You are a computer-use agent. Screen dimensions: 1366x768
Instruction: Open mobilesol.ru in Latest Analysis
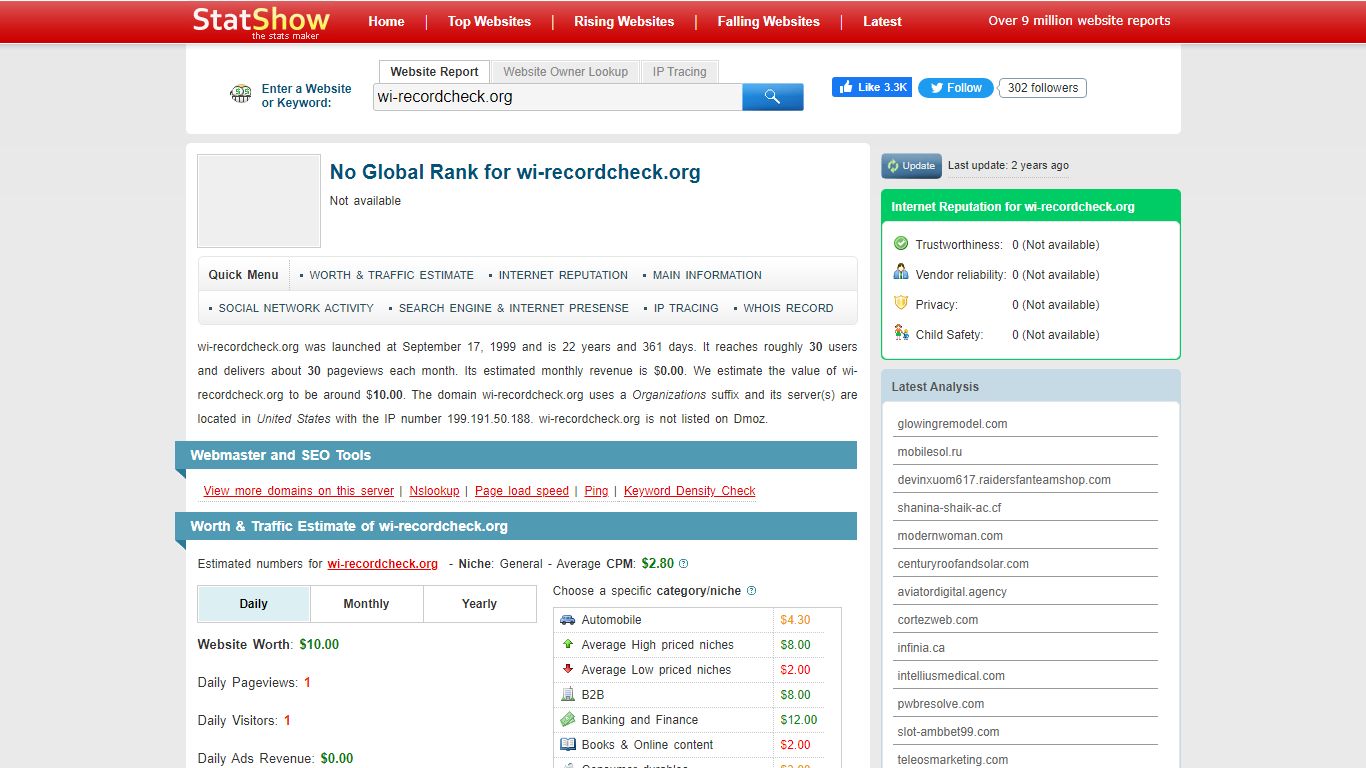[930, 452]
